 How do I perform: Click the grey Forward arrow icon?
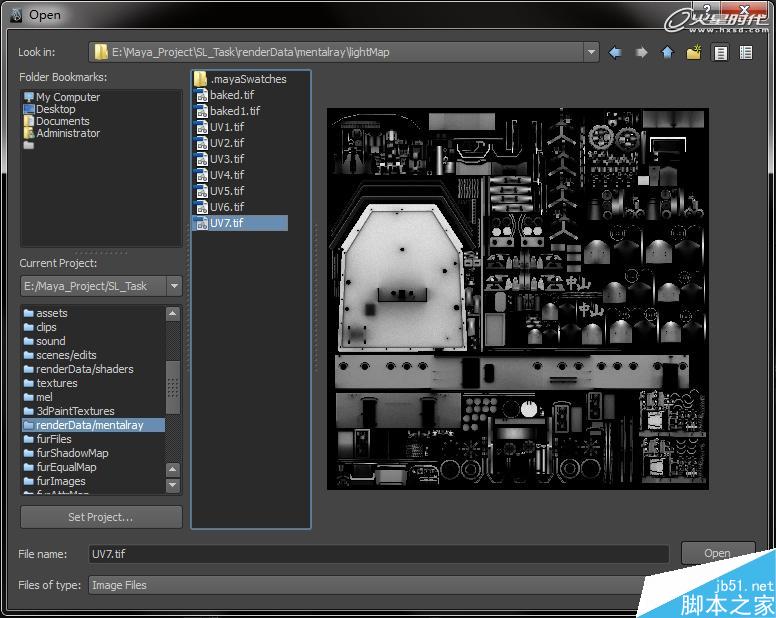point(642,52)
